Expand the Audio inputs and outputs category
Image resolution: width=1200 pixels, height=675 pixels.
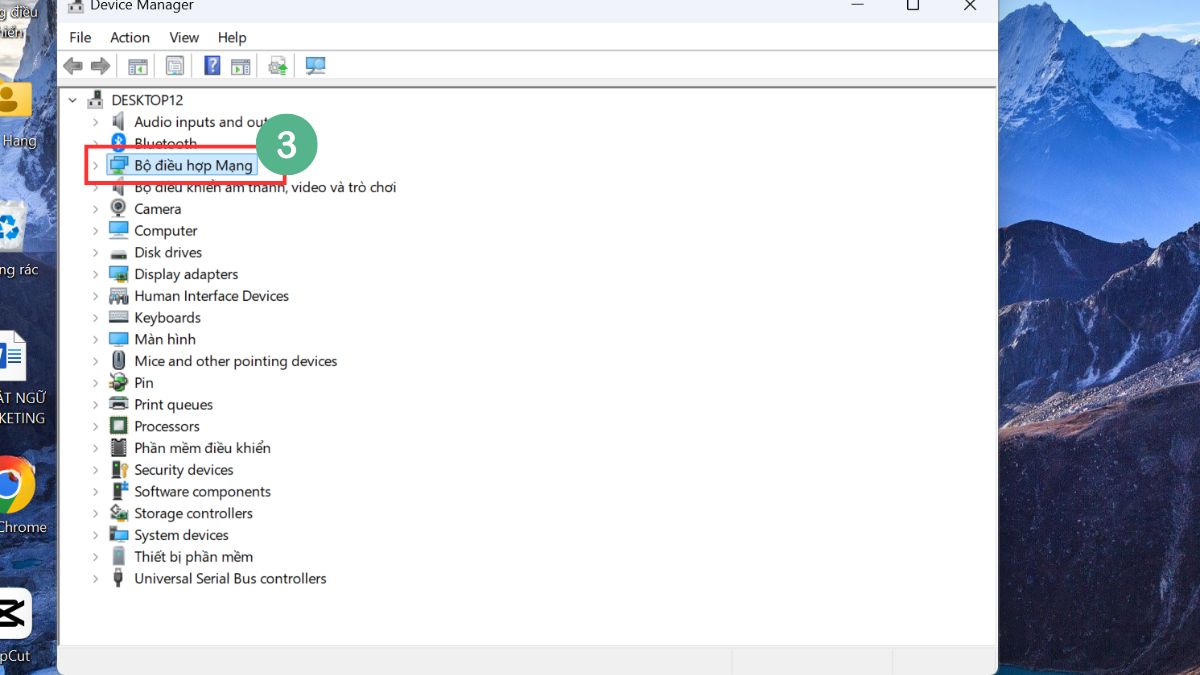(96, 122)
